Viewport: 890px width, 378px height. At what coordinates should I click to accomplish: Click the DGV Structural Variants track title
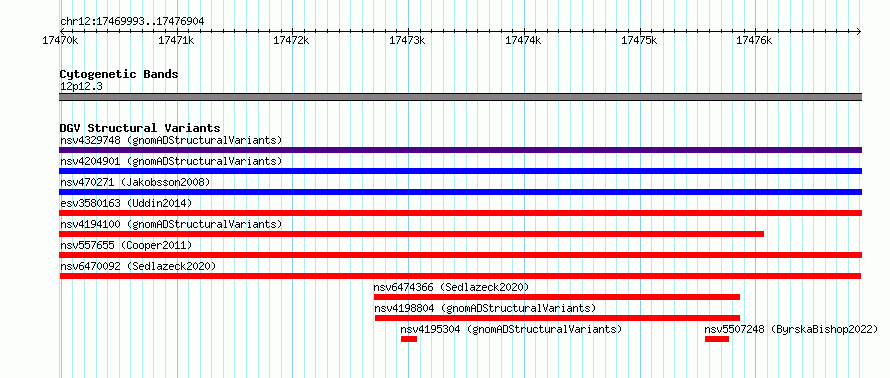[140, 128]
